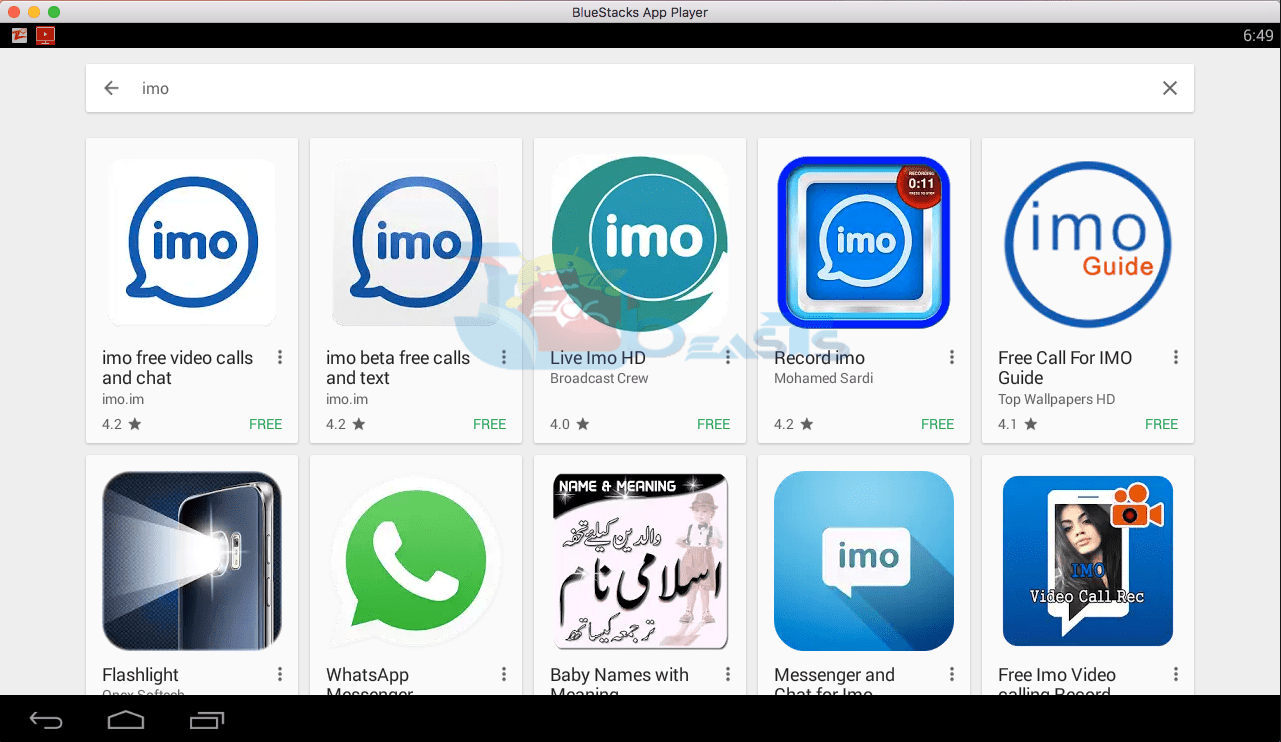Select the Free Imo Video calling Record icon

pos(1088,561)
